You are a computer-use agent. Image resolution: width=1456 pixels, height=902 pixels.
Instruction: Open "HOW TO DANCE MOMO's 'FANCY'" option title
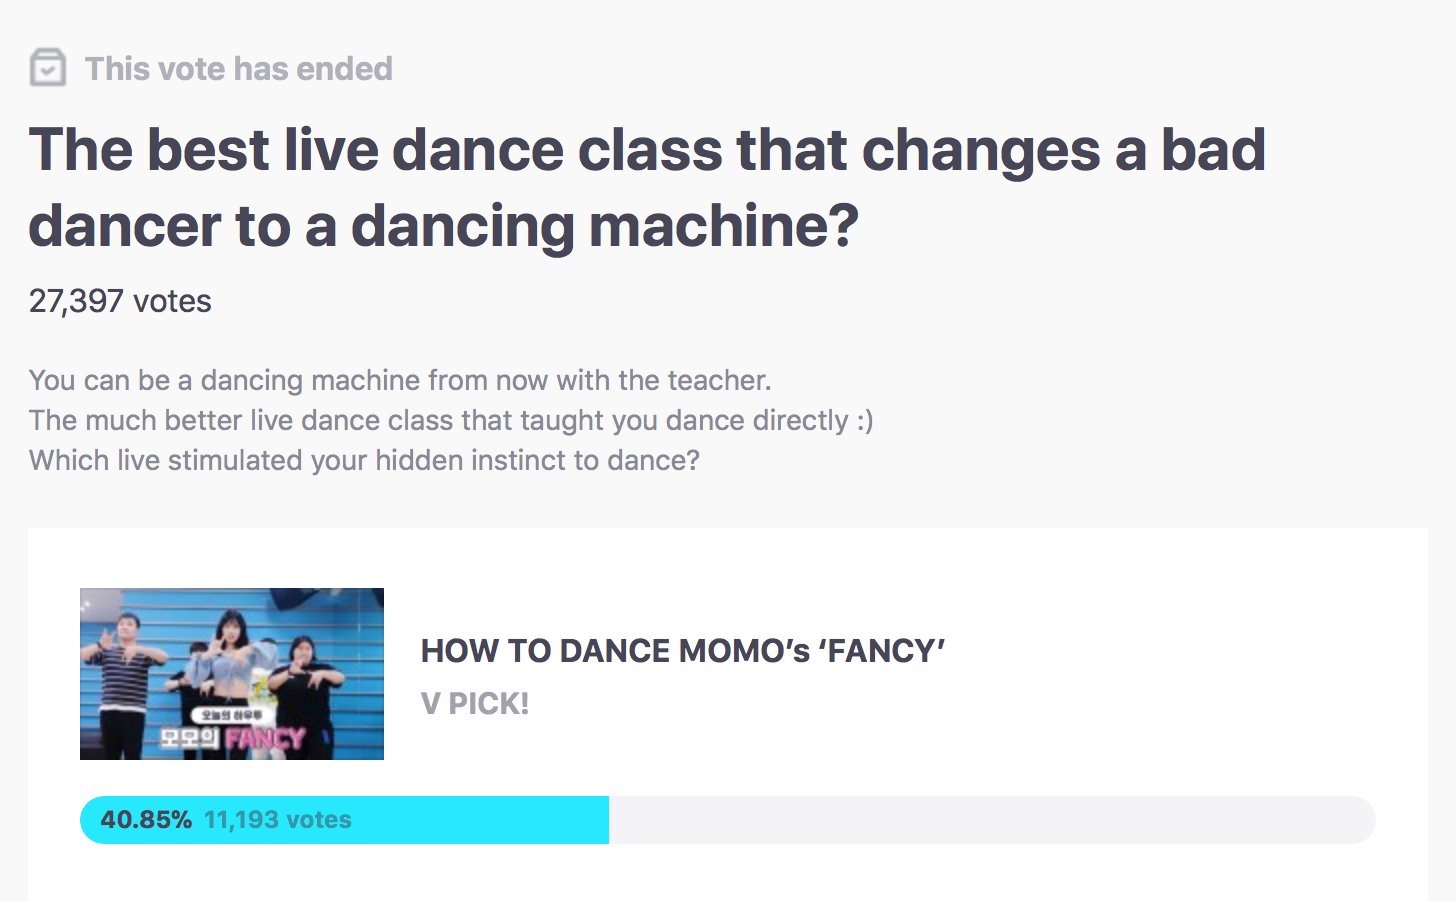683,651
